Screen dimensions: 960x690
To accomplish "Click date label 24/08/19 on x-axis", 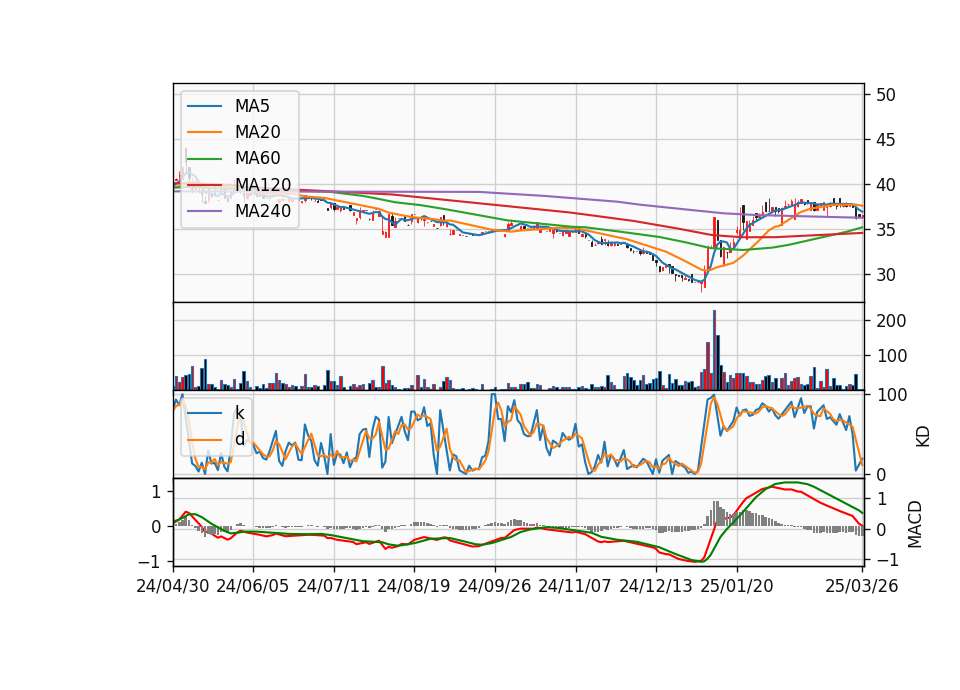I will [x=414, y=586].
